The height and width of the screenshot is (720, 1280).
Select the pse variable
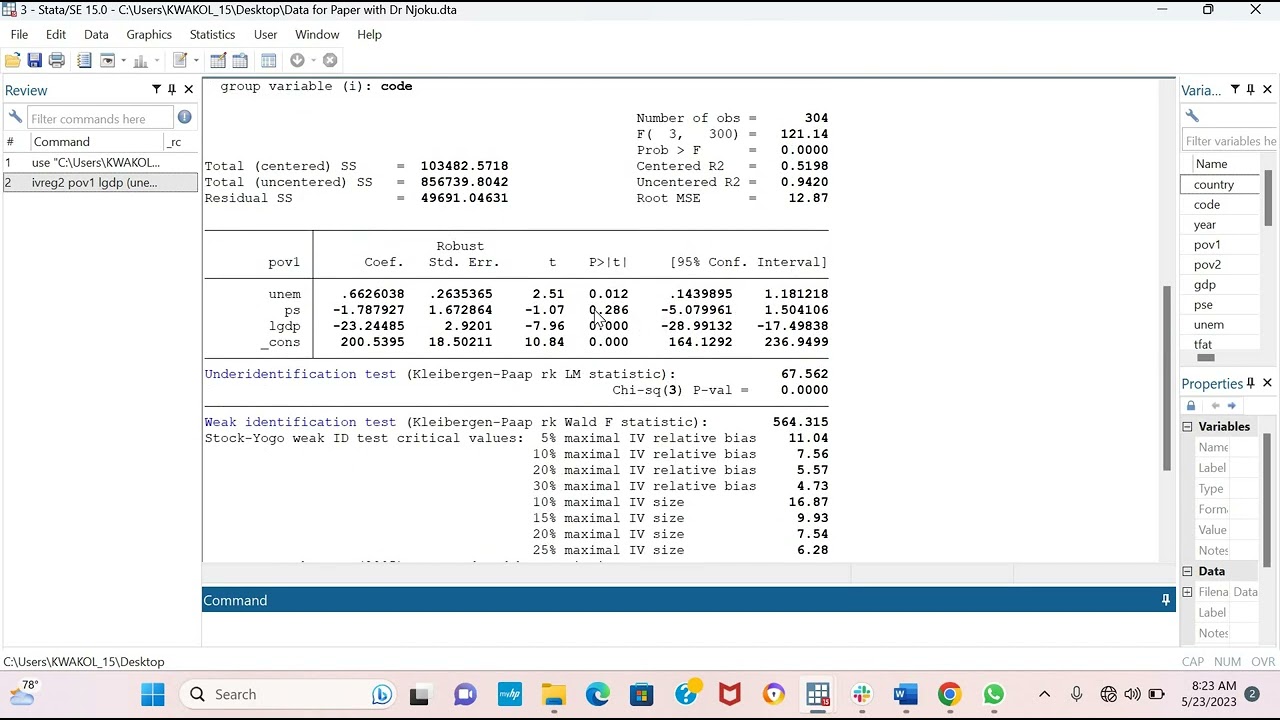1221,304
